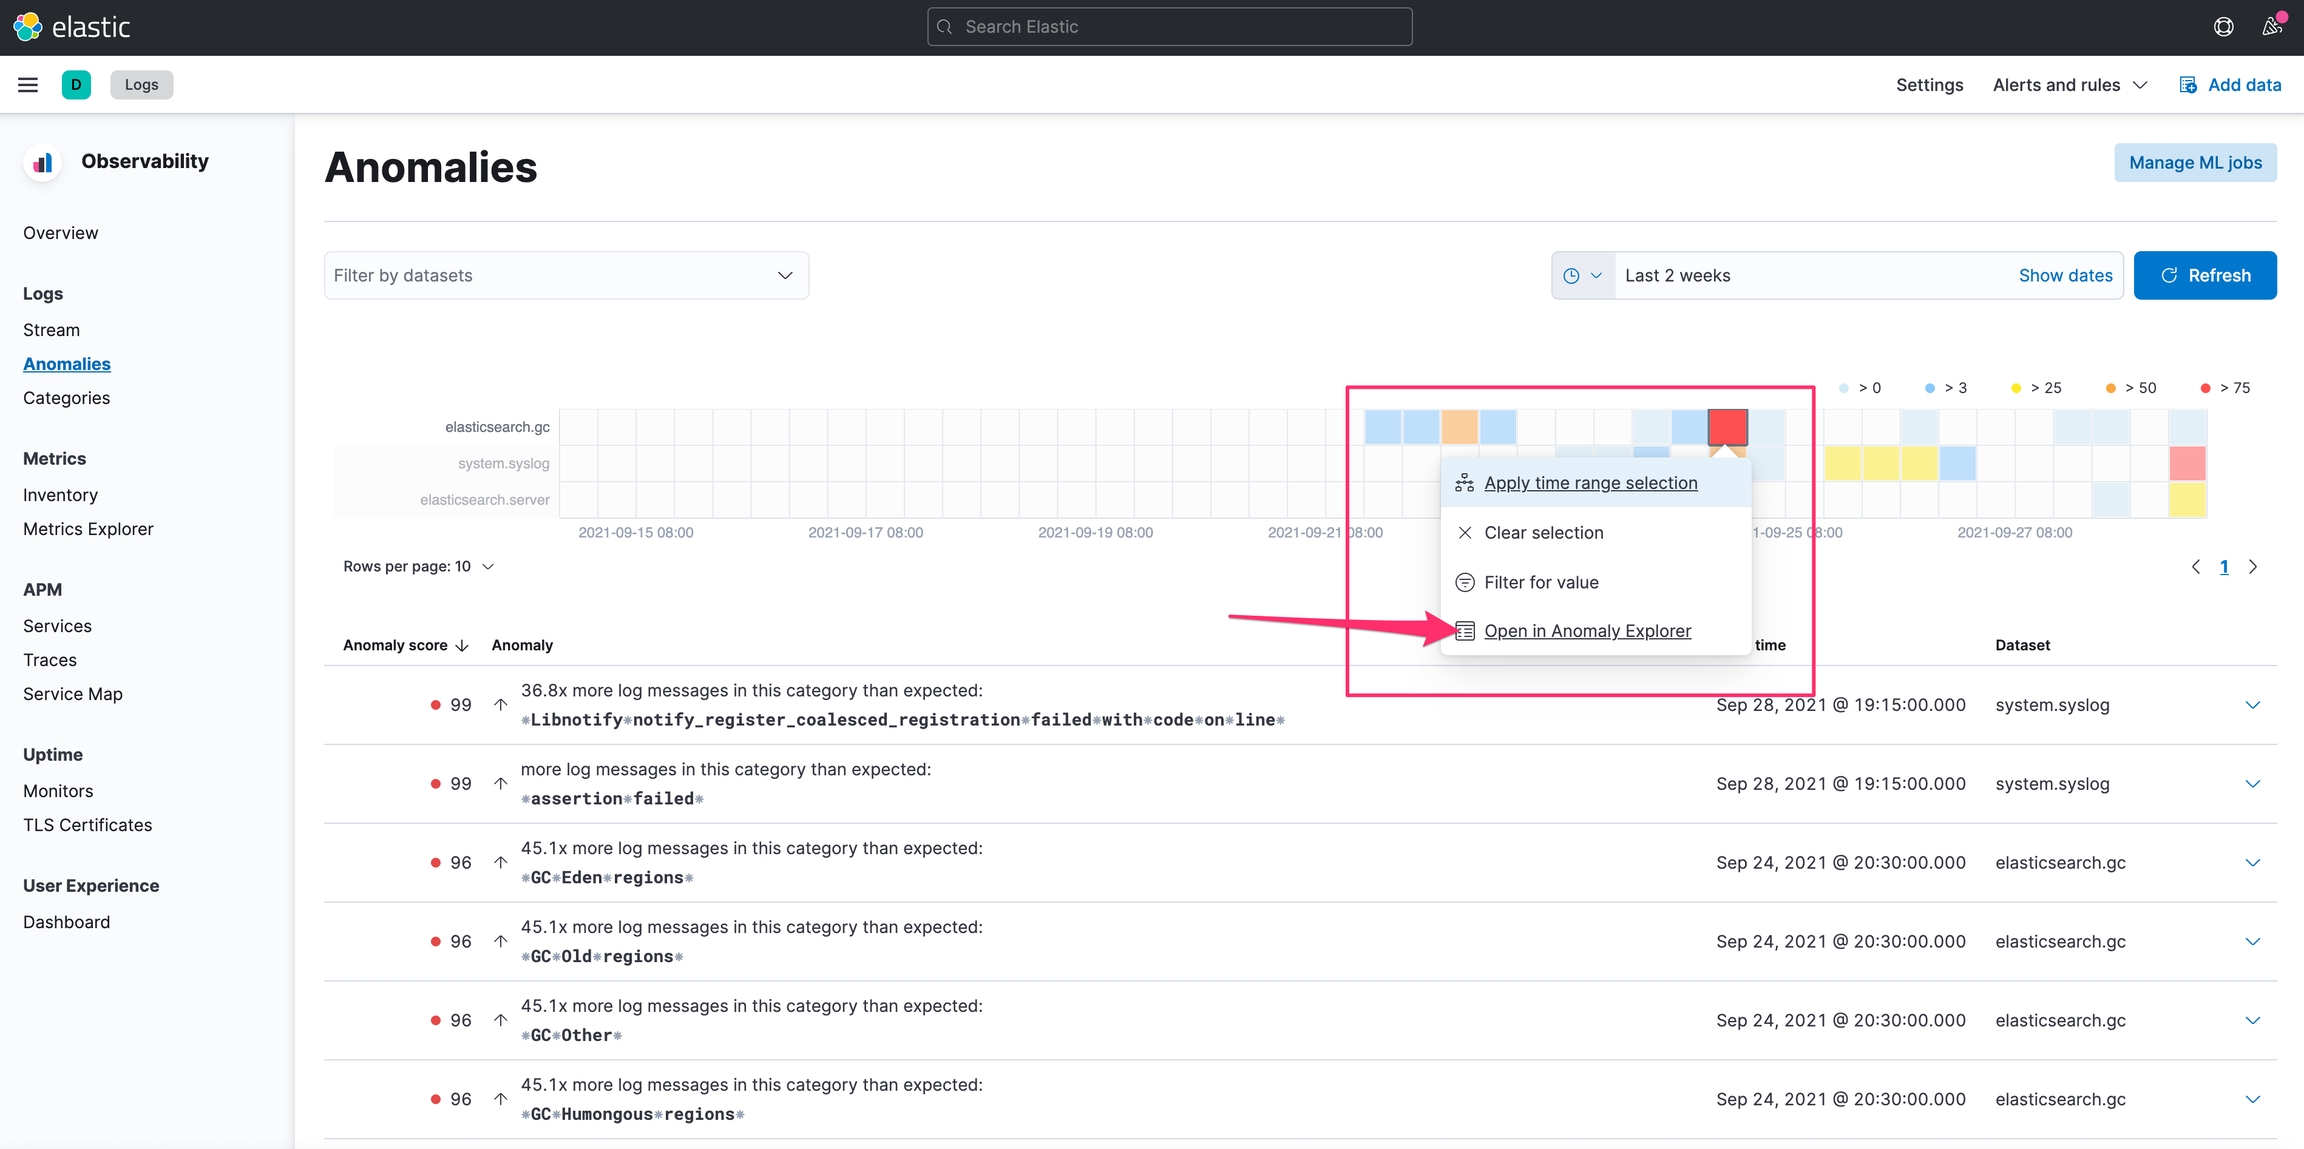Click the elasticsearch.server swim lane label
The height and width of the screenshot is (1149, 2304).
pos(484,499)
